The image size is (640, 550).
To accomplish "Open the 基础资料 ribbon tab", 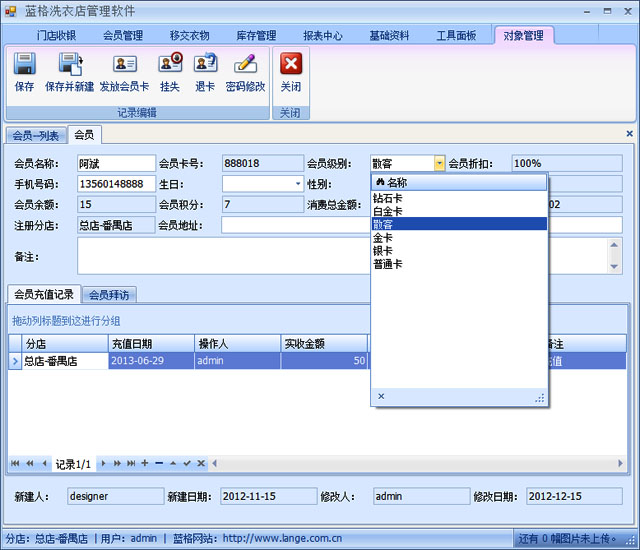I will click(x=389, y=35).
